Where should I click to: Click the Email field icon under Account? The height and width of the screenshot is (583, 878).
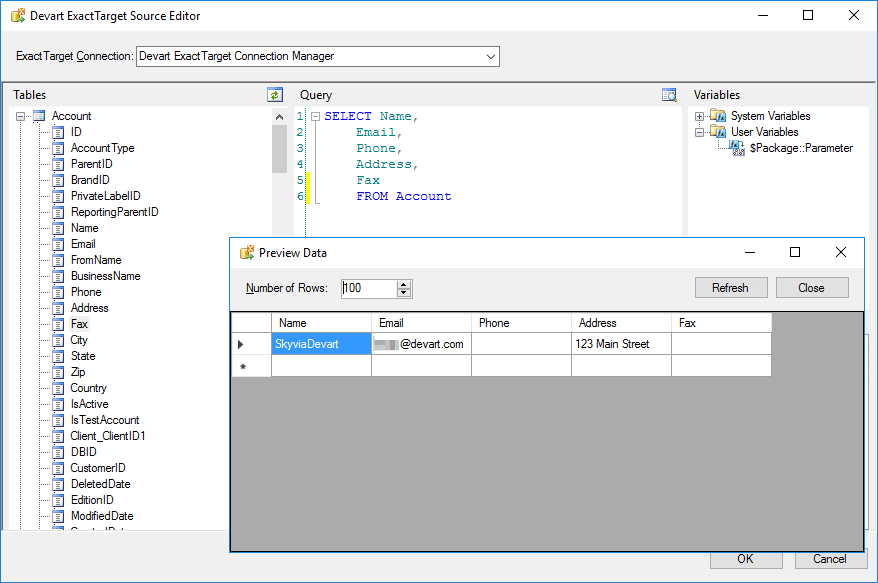[57, 243]
